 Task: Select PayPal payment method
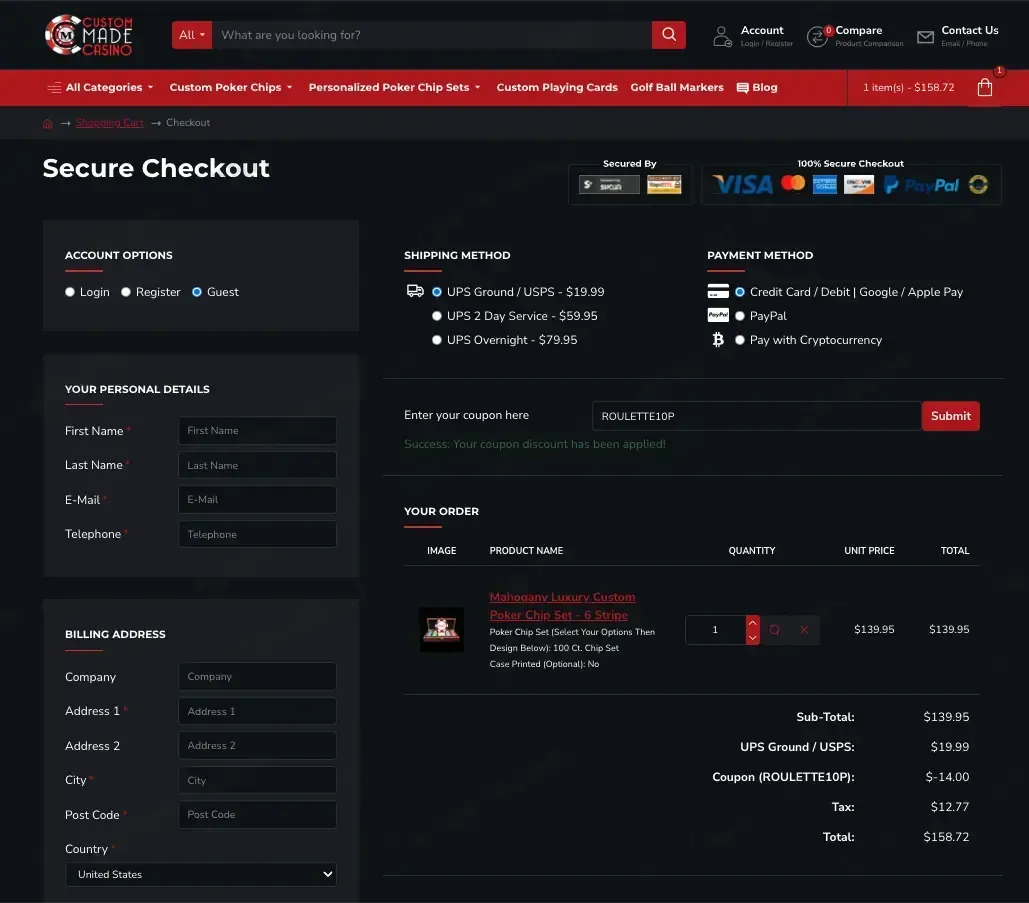[740, 316]
